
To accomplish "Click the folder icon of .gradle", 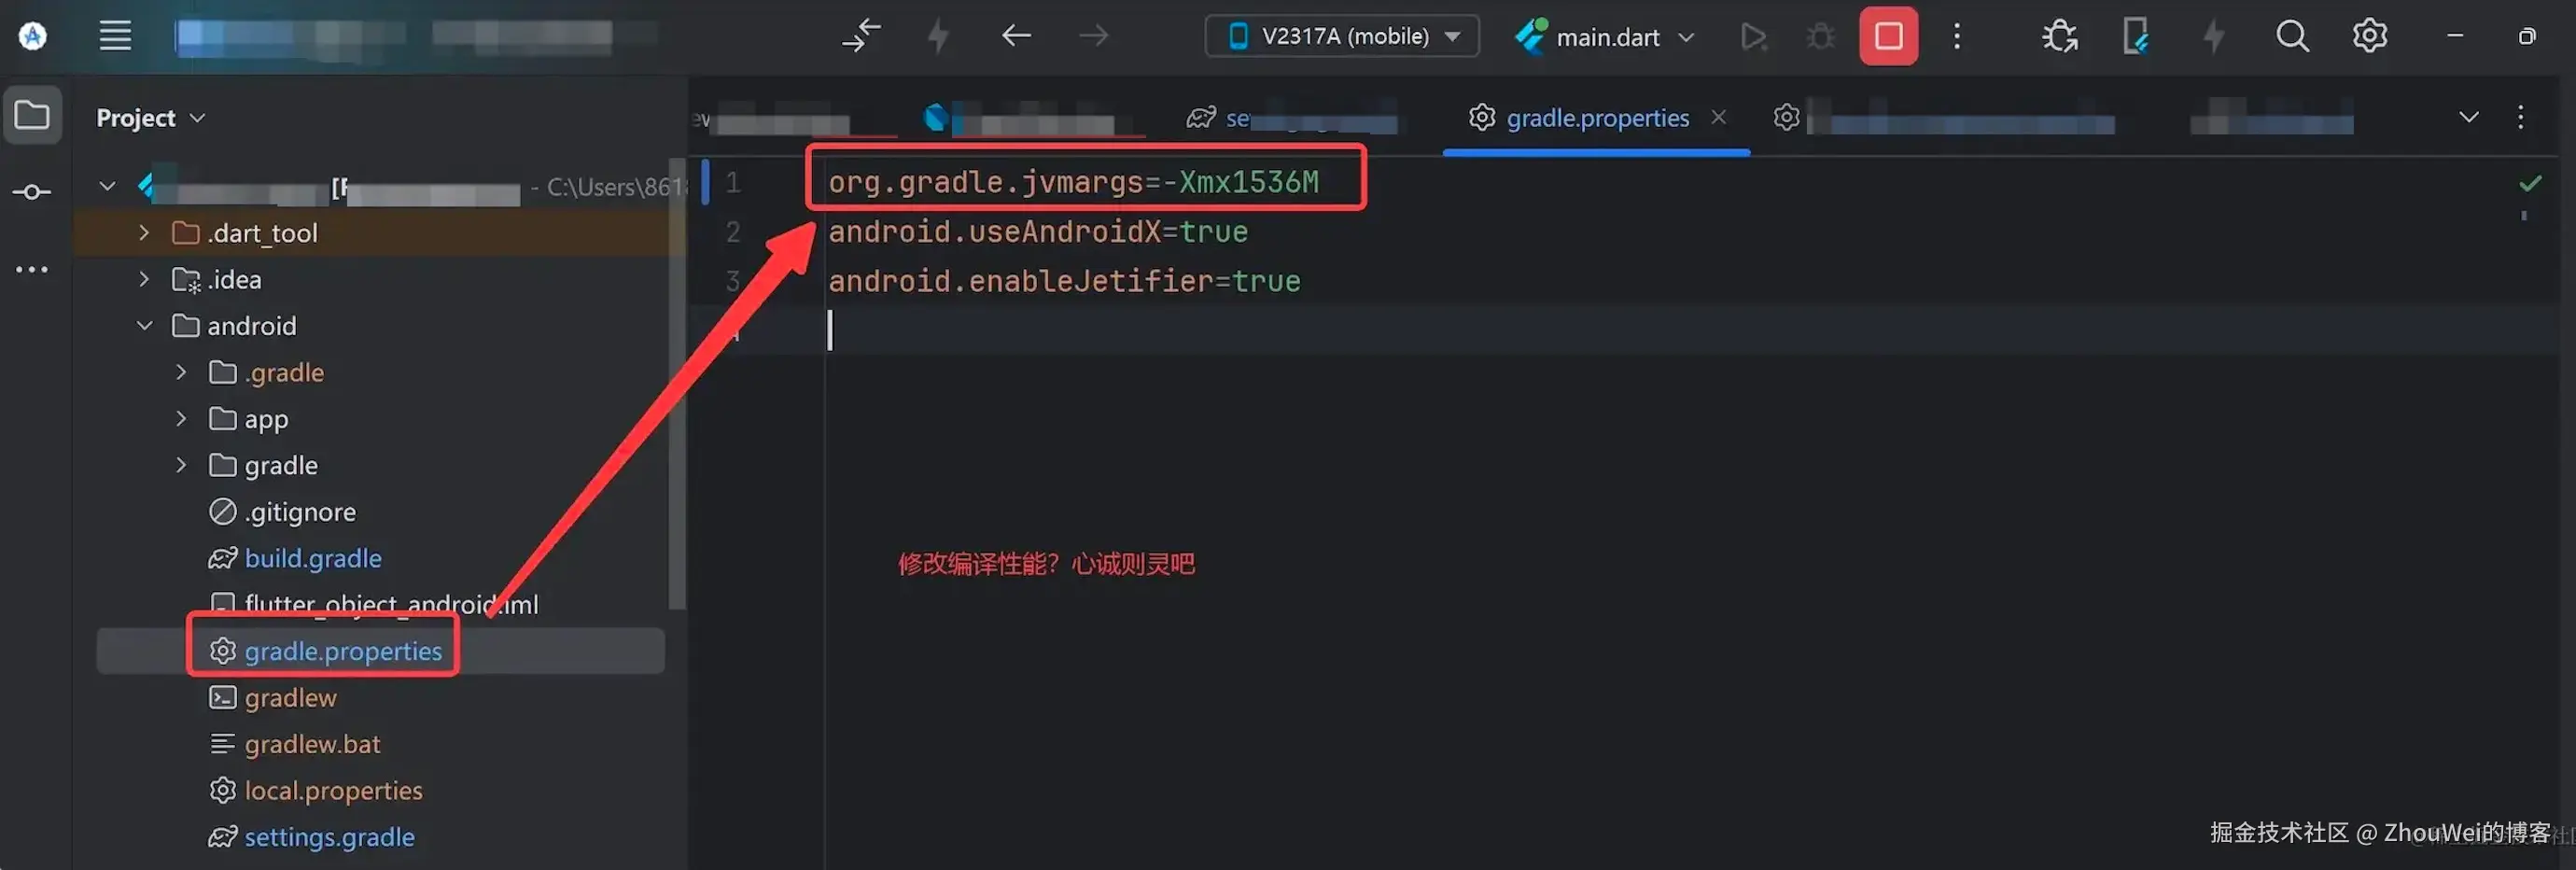I will point(223,372).
